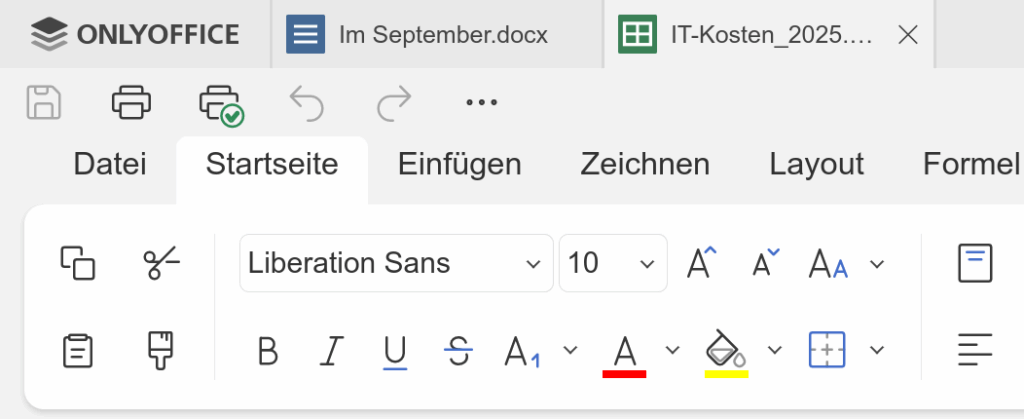This screenshot has height=419, width=1024.
Task: Toggle bold formatting
Action: pos(268,351)
